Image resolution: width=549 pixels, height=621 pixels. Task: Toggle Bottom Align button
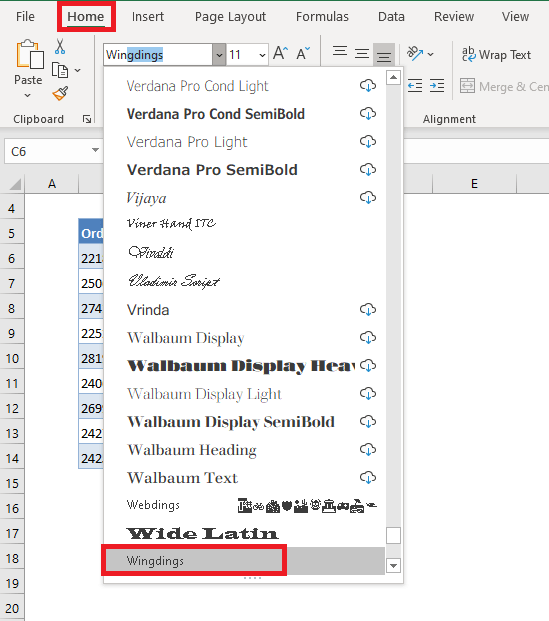[383, 55]
